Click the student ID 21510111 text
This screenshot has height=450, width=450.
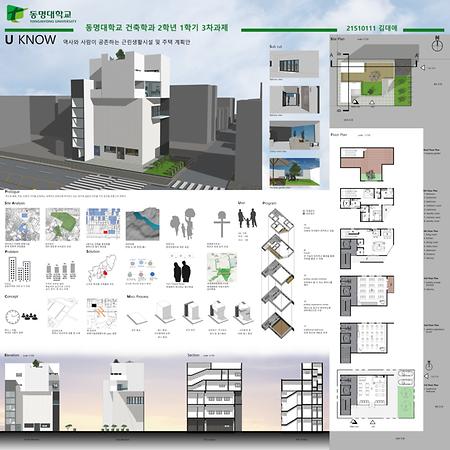(372, 28)
